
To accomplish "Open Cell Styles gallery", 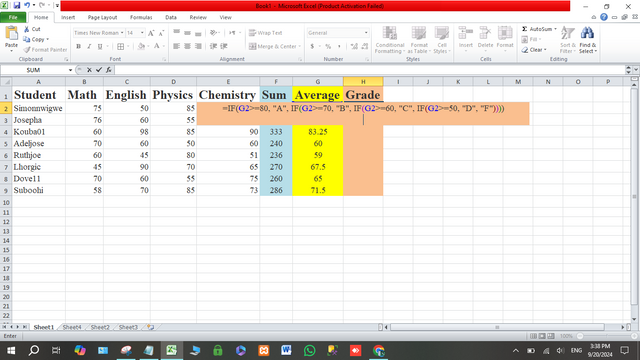I will click(x=442, y=40).
